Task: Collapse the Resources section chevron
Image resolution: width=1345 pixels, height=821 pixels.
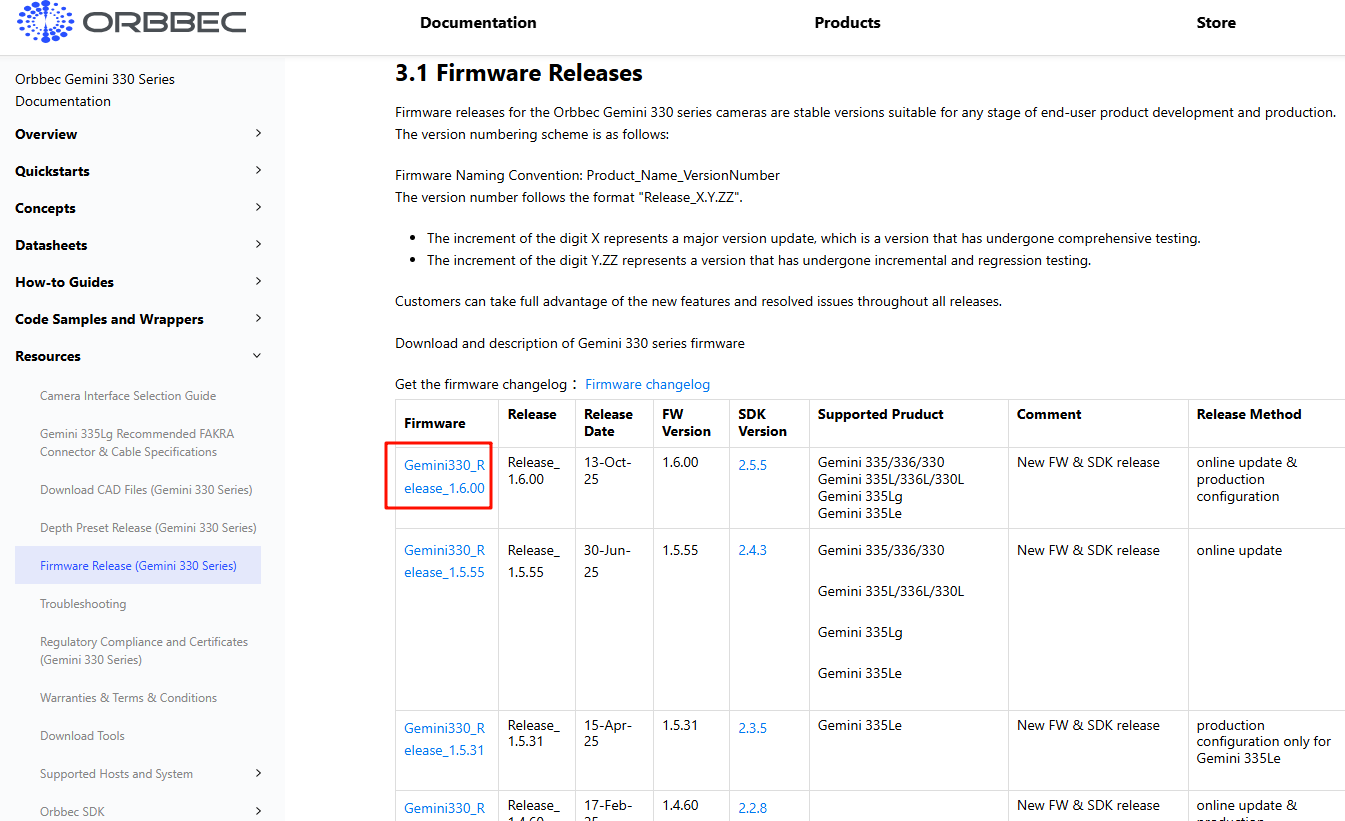Action: click(258, 356)
